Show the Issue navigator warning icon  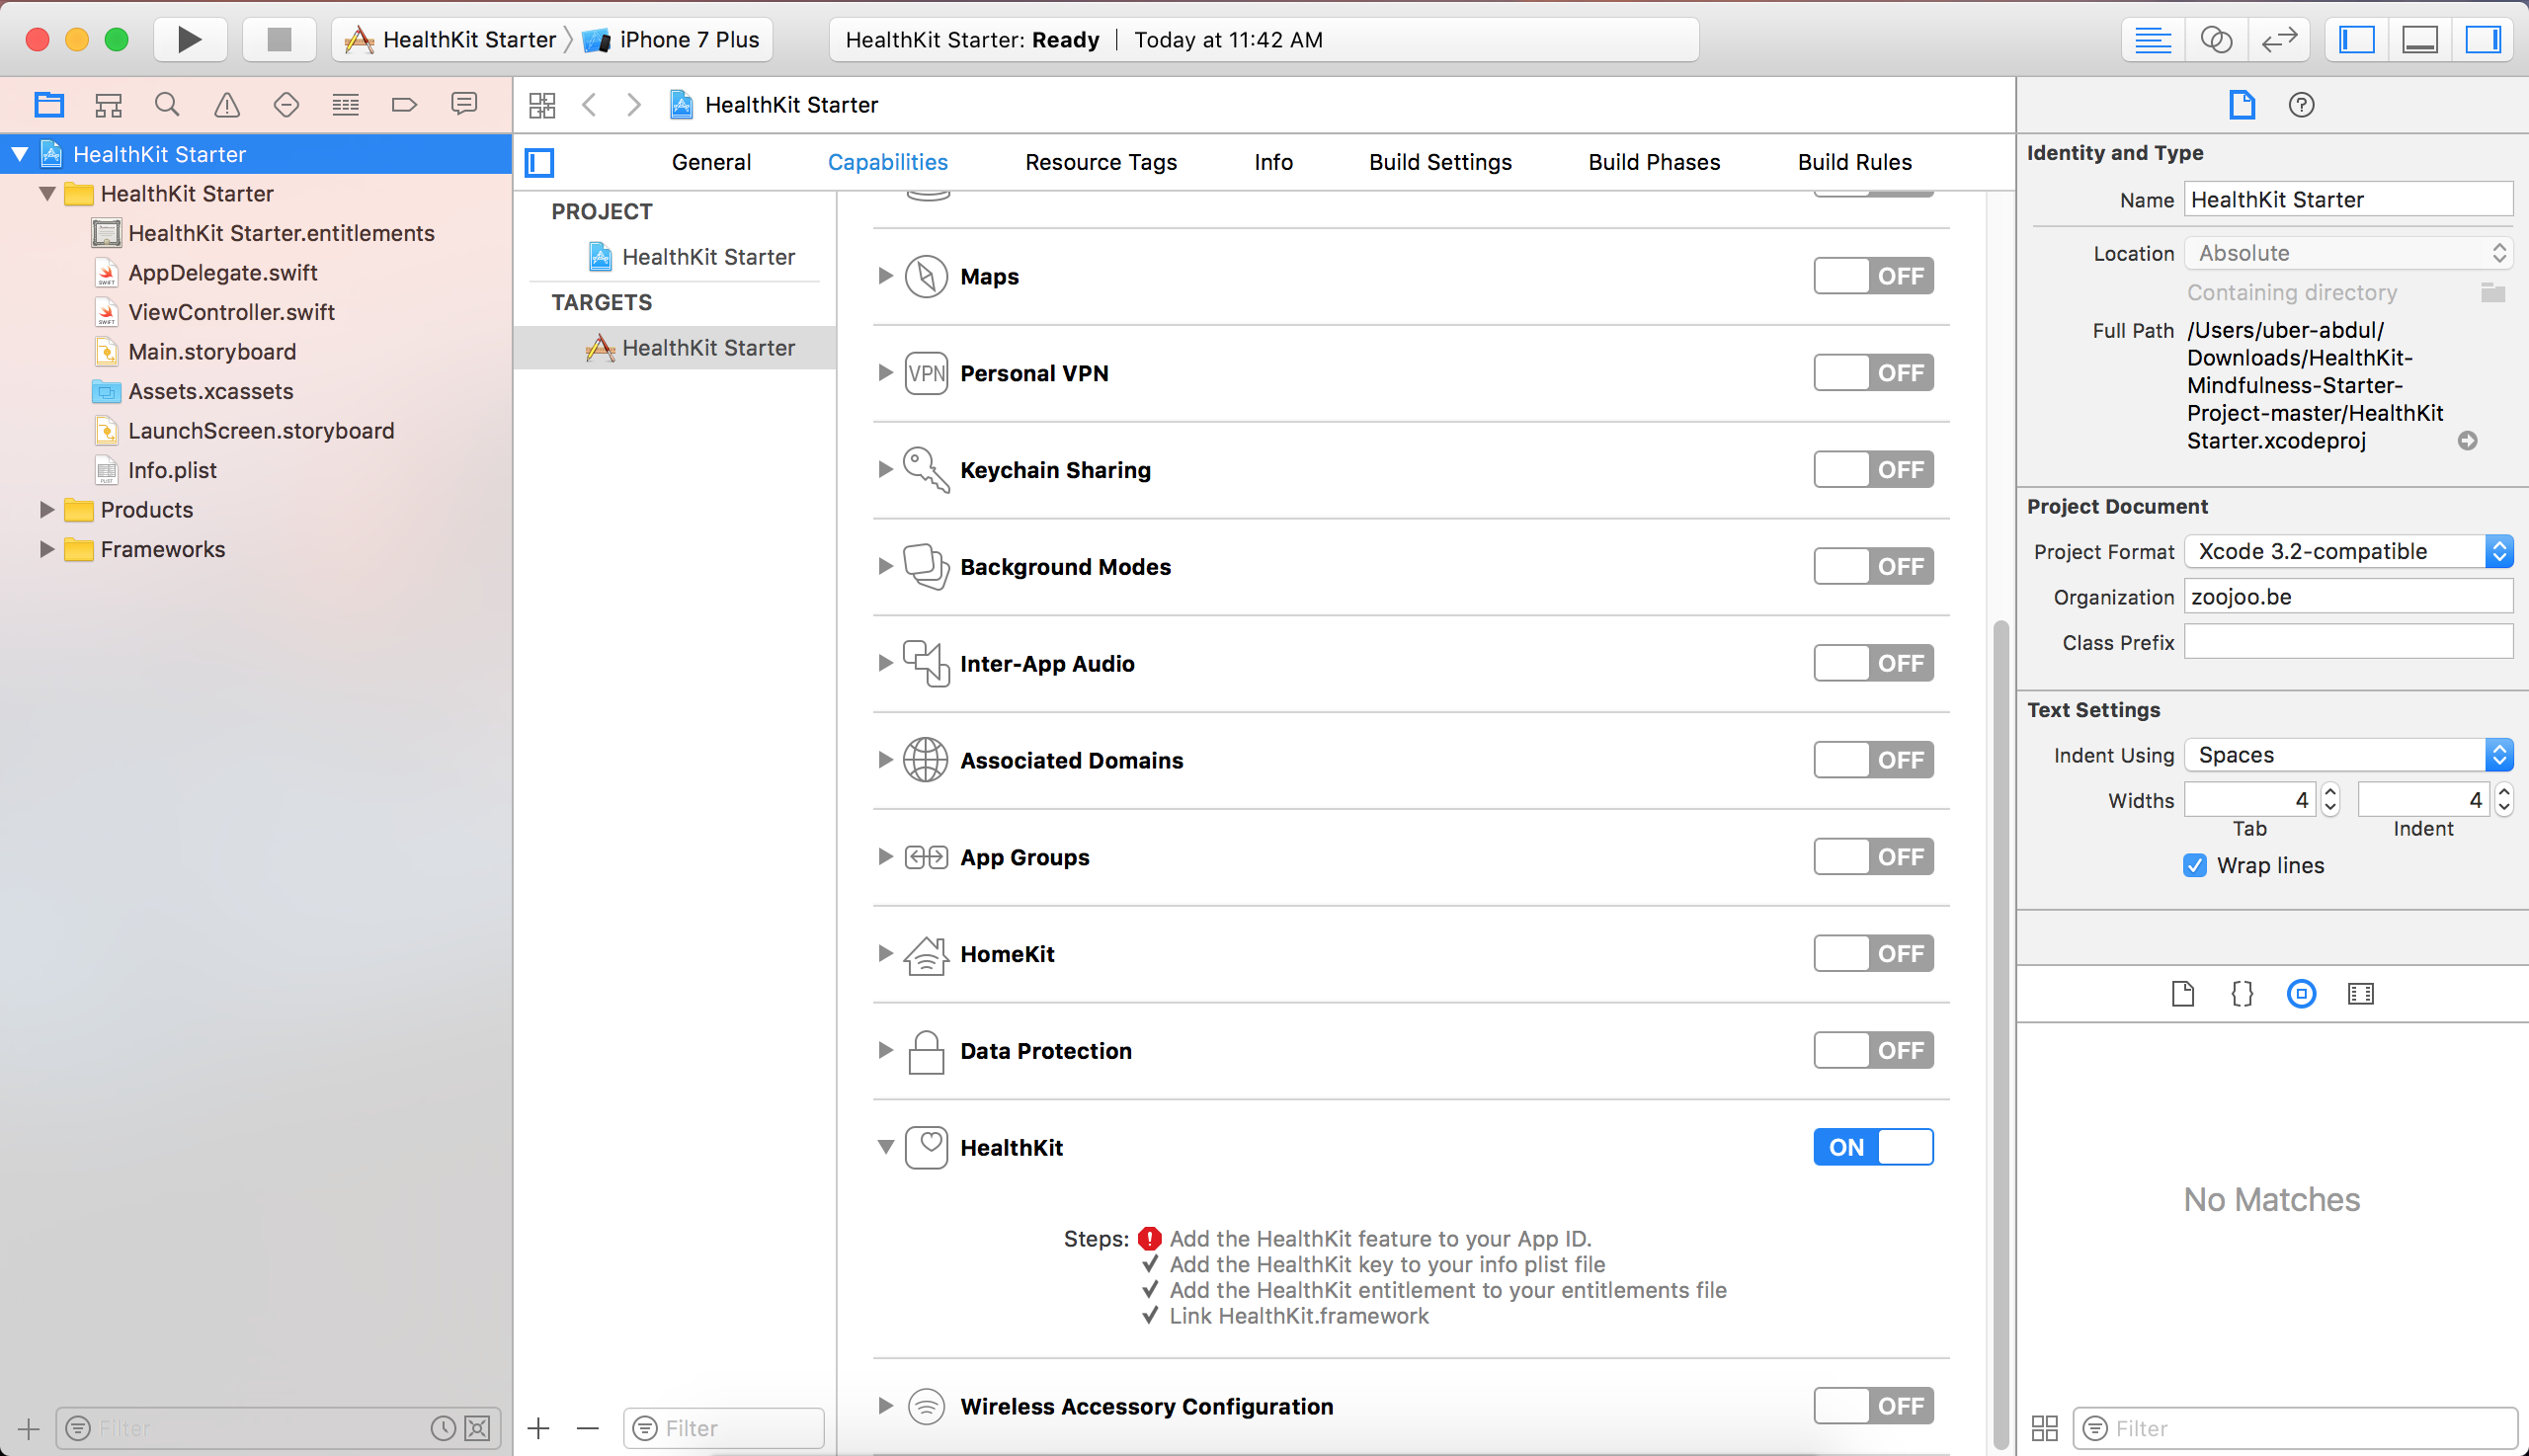pyautogui.click(x=227, y=104)
